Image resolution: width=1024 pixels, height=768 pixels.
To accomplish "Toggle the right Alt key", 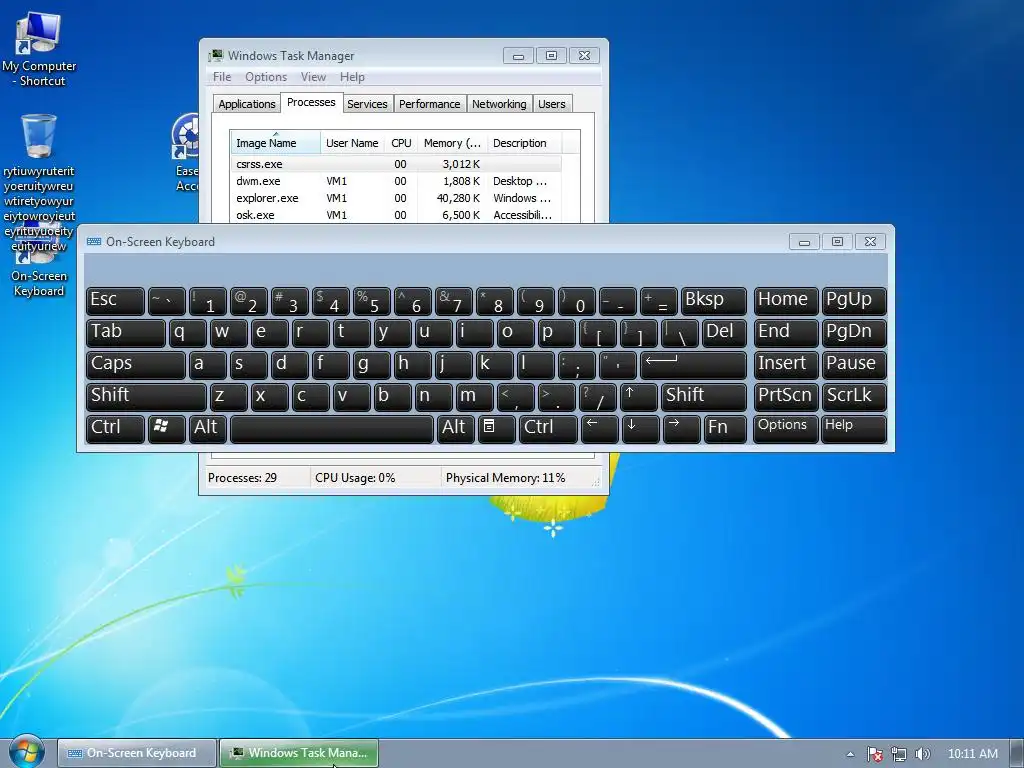I will click(455, 429).
